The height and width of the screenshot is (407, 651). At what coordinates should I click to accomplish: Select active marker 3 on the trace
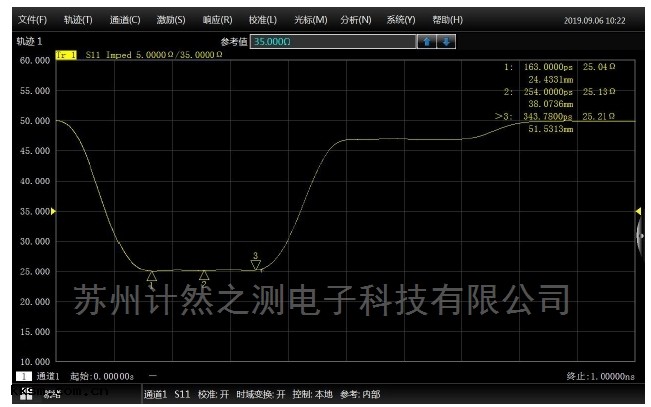click(256, 264)
